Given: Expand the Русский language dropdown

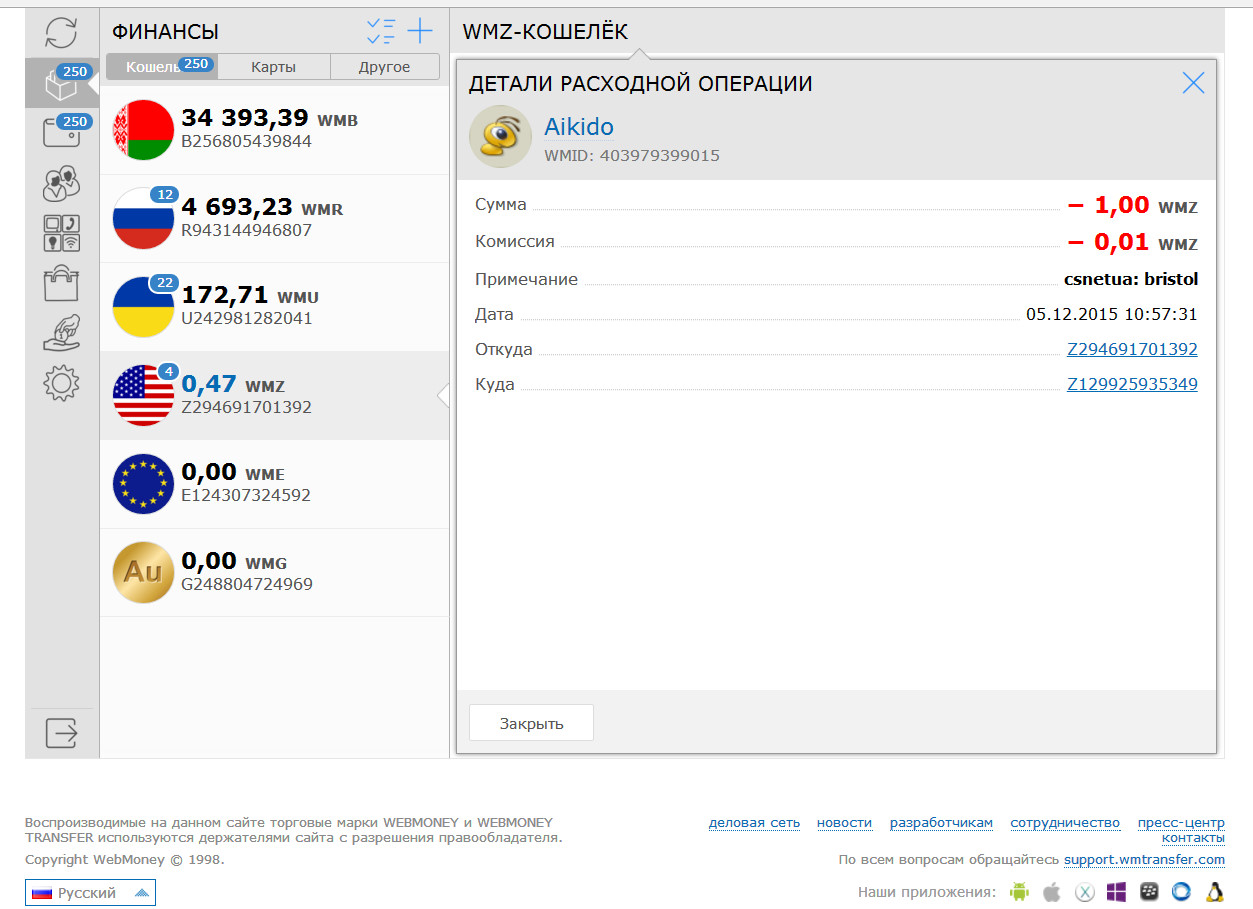Looking at the screenshot, I should [x=90, y=893].
